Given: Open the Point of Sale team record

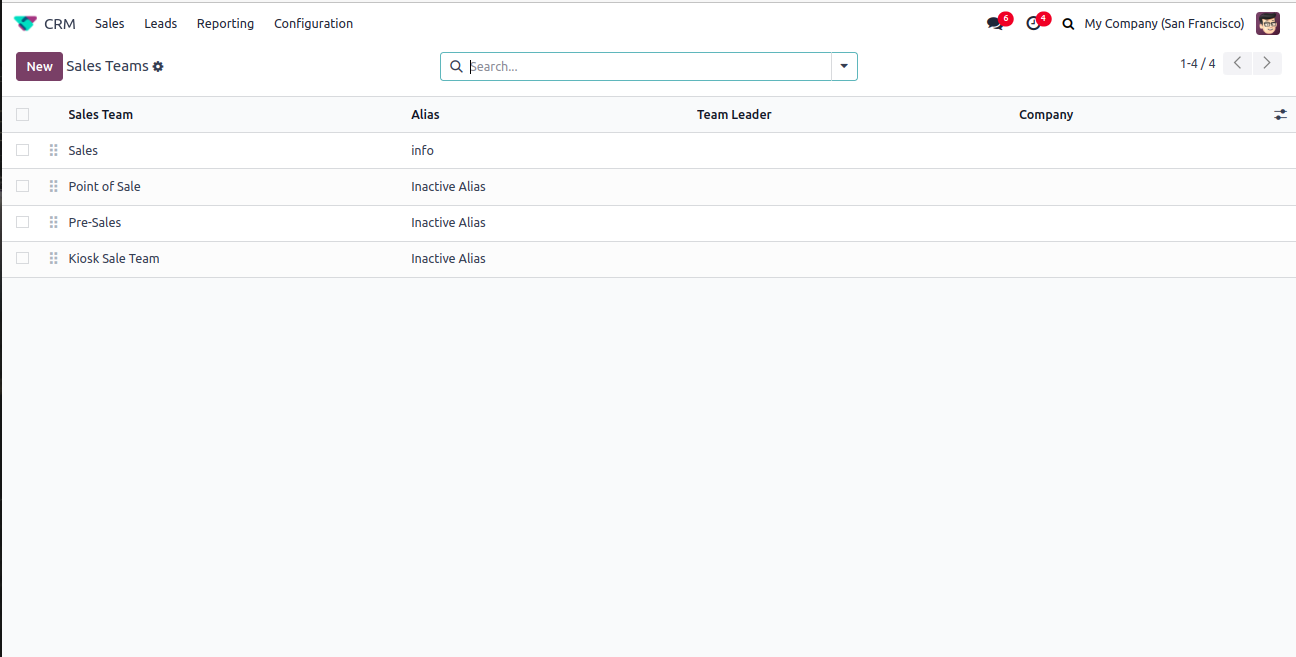Looking at the screenshot, I should click(x=104, y=186).
